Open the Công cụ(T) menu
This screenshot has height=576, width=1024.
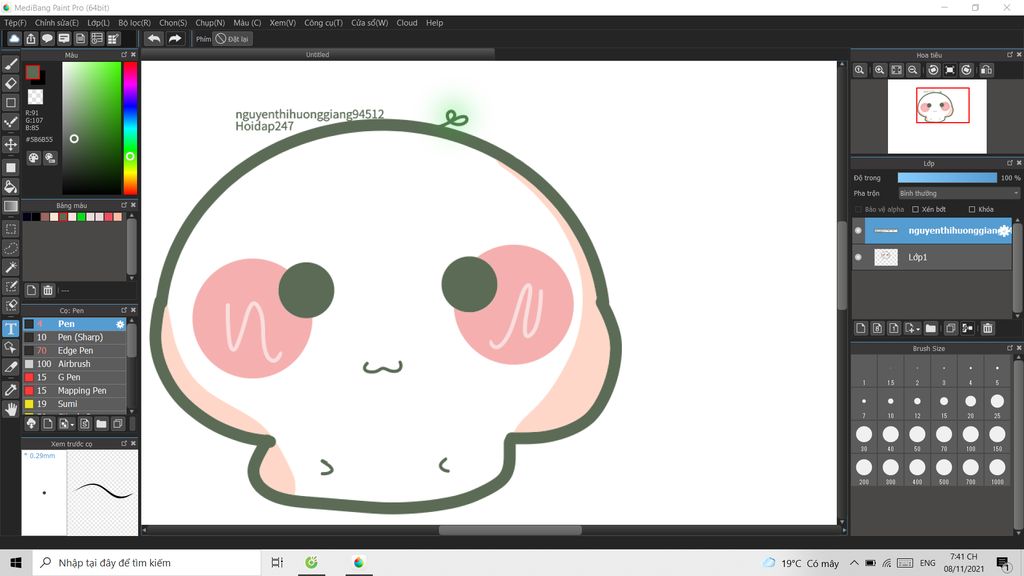(x=323, y=23)
